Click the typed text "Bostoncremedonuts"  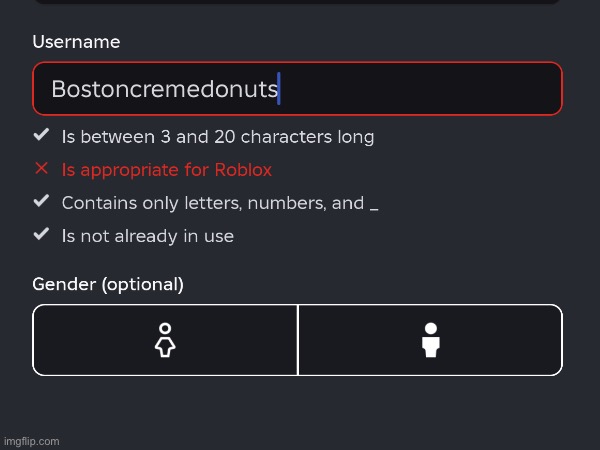click(x=164, y=89)
